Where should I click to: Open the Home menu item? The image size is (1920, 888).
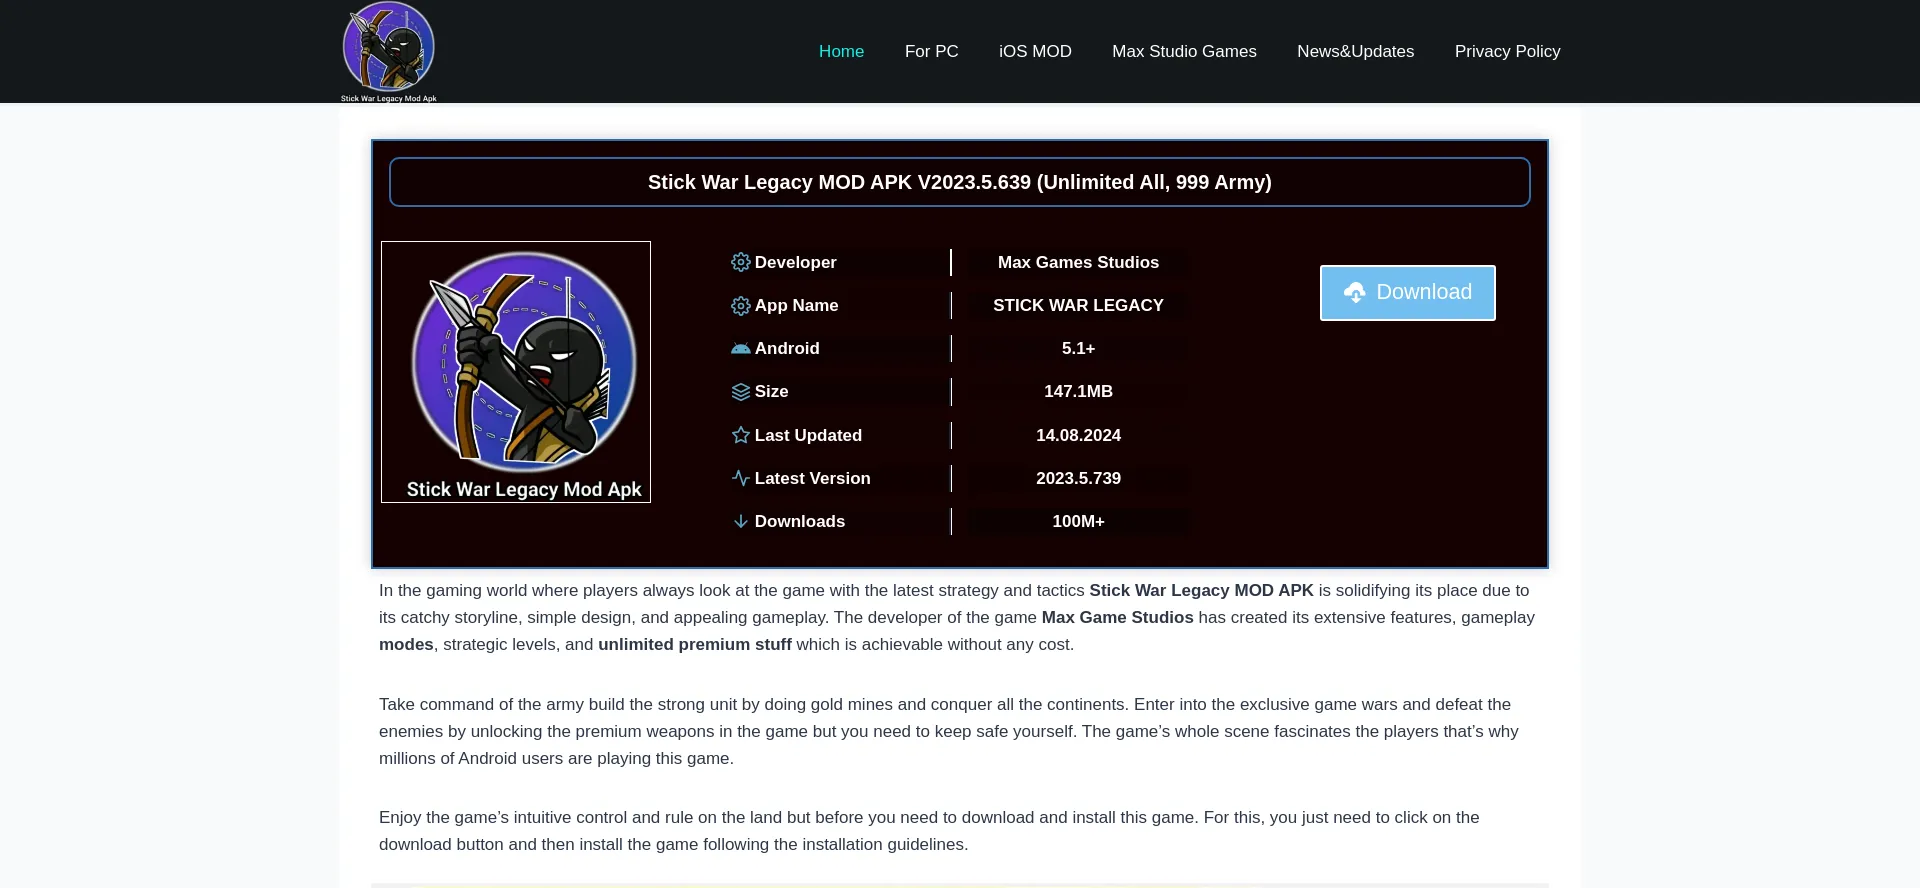tap(841, 51)
